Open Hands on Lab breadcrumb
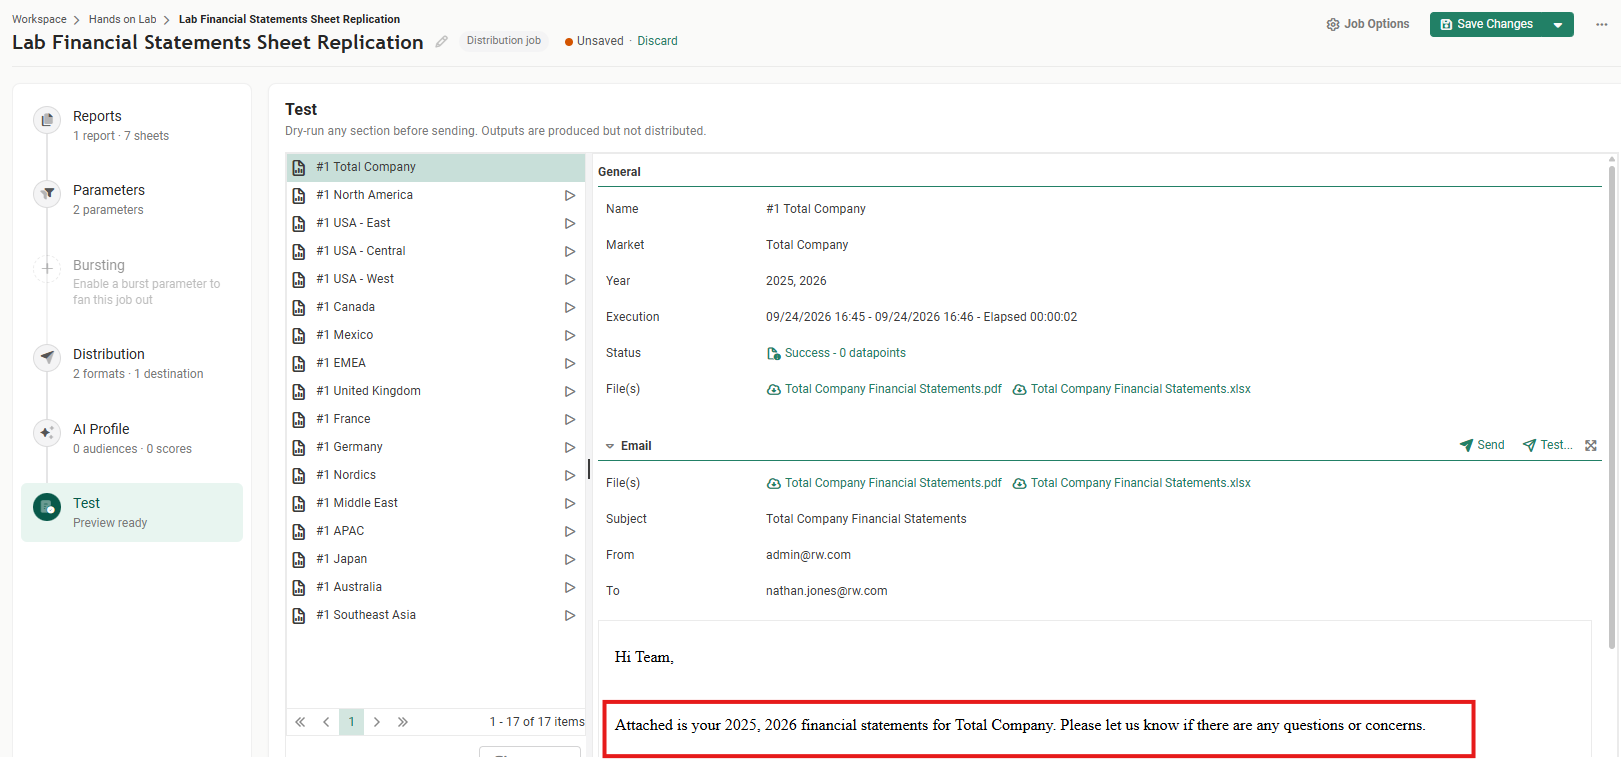The image size is (1621, 759). 122,19
